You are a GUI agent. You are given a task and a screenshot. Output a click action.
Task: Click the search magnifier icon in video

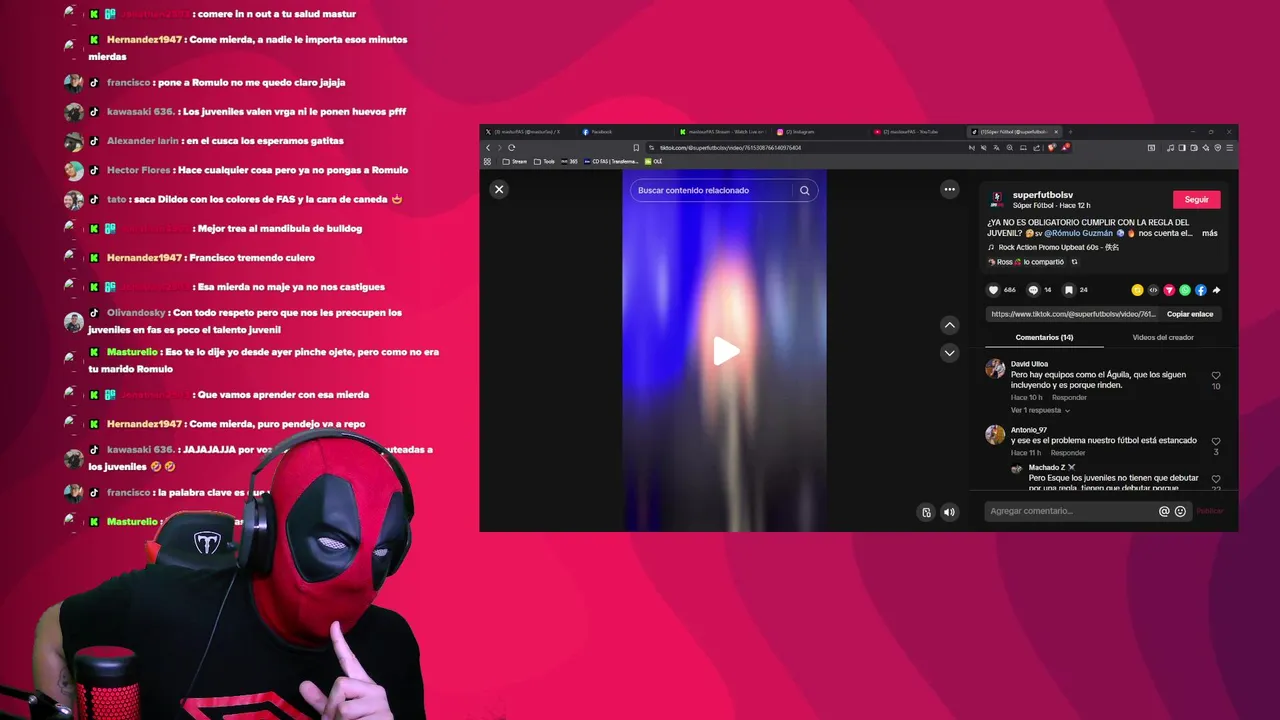804,190
